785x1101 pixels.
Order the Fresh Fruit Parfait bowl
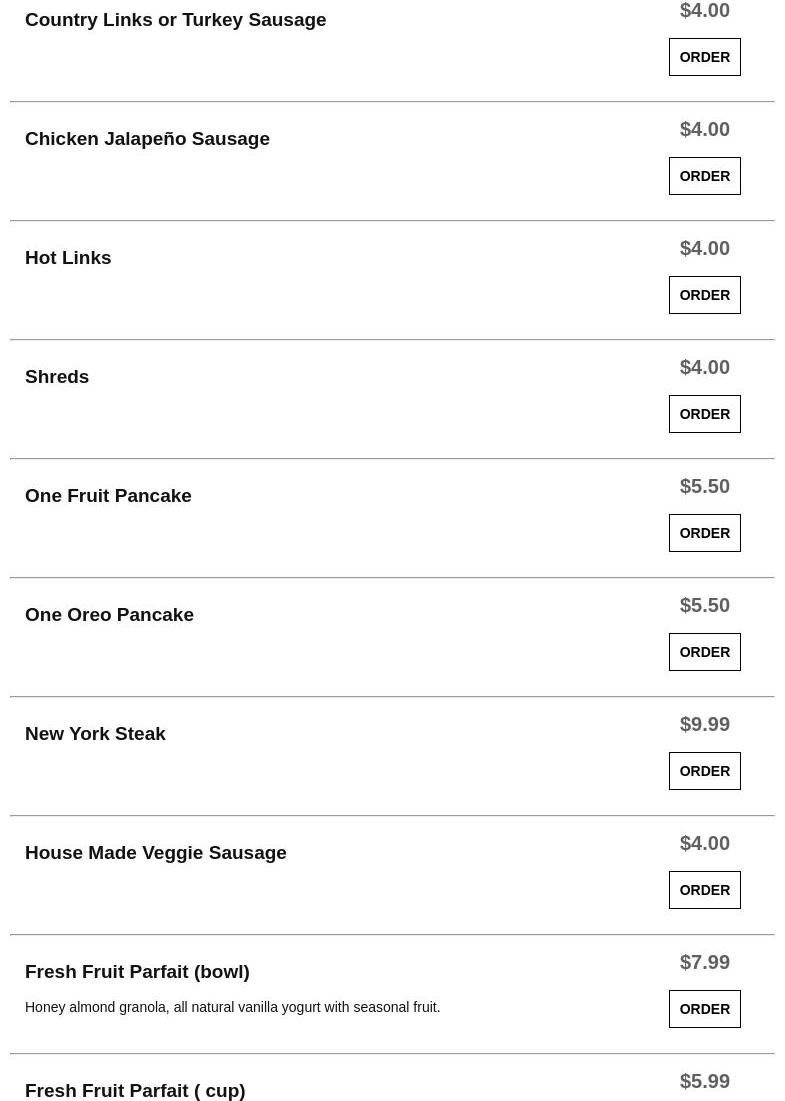[x=704, y=1009]
